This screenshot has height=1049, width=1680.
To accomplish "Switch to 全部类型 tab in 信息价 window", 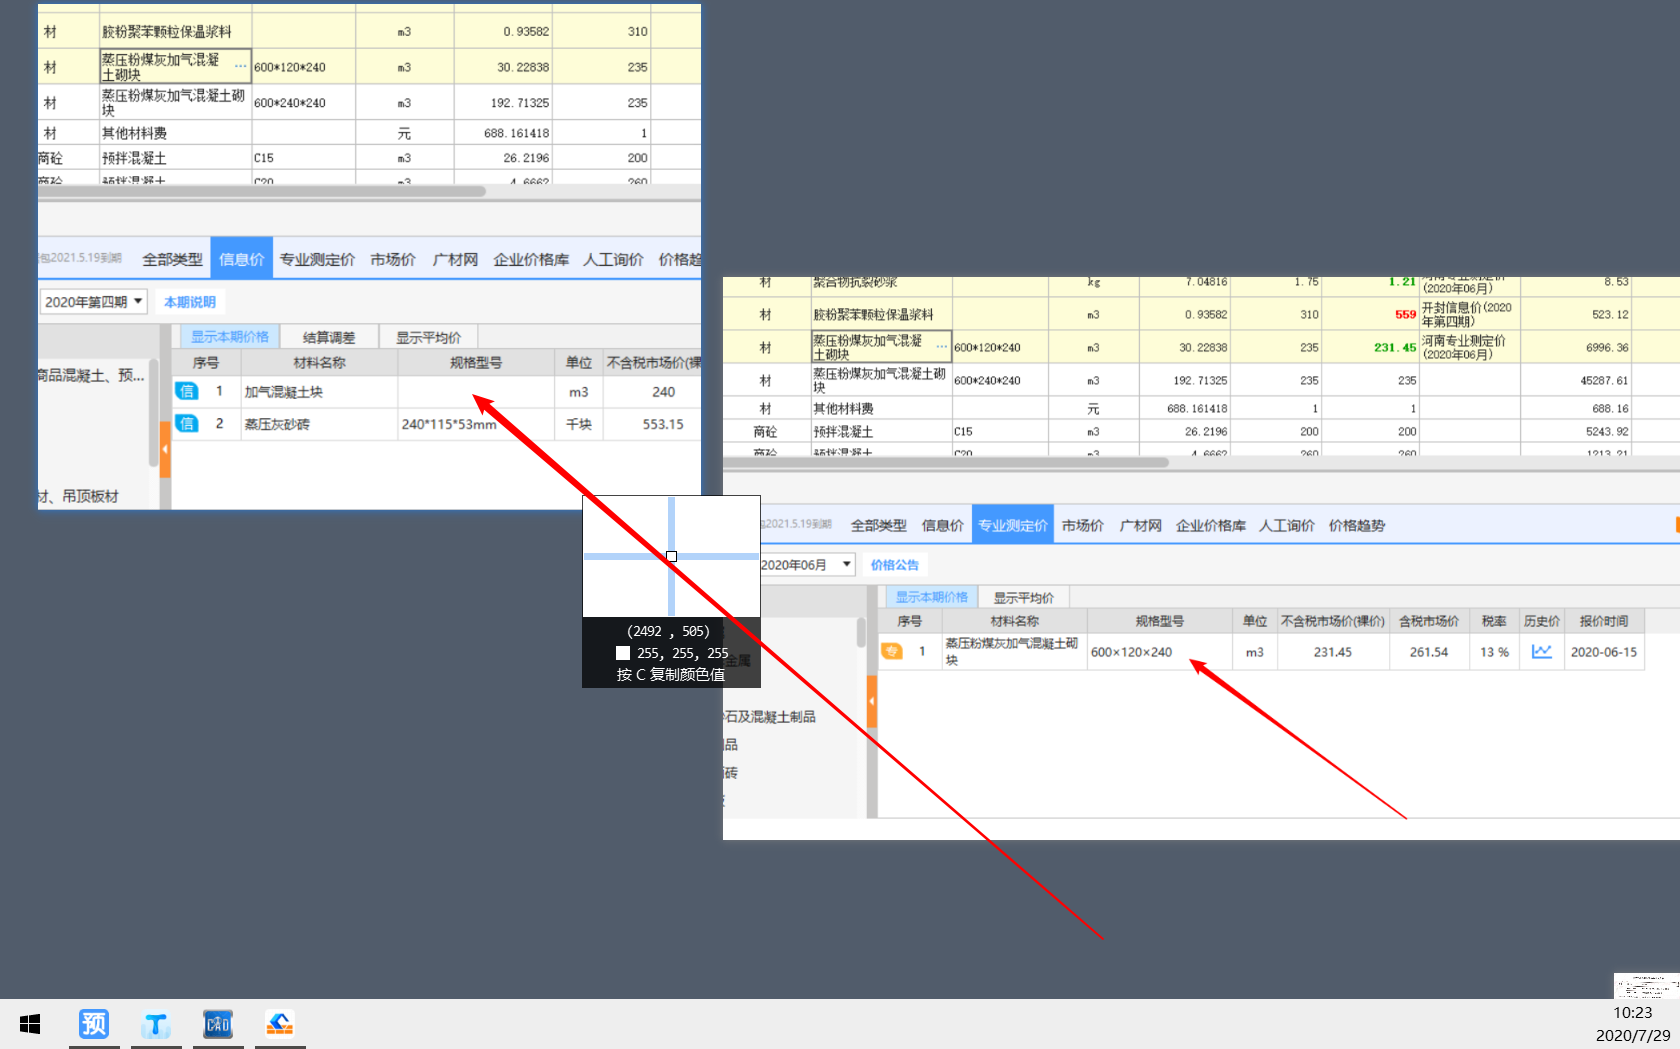I will click(172, 260).
